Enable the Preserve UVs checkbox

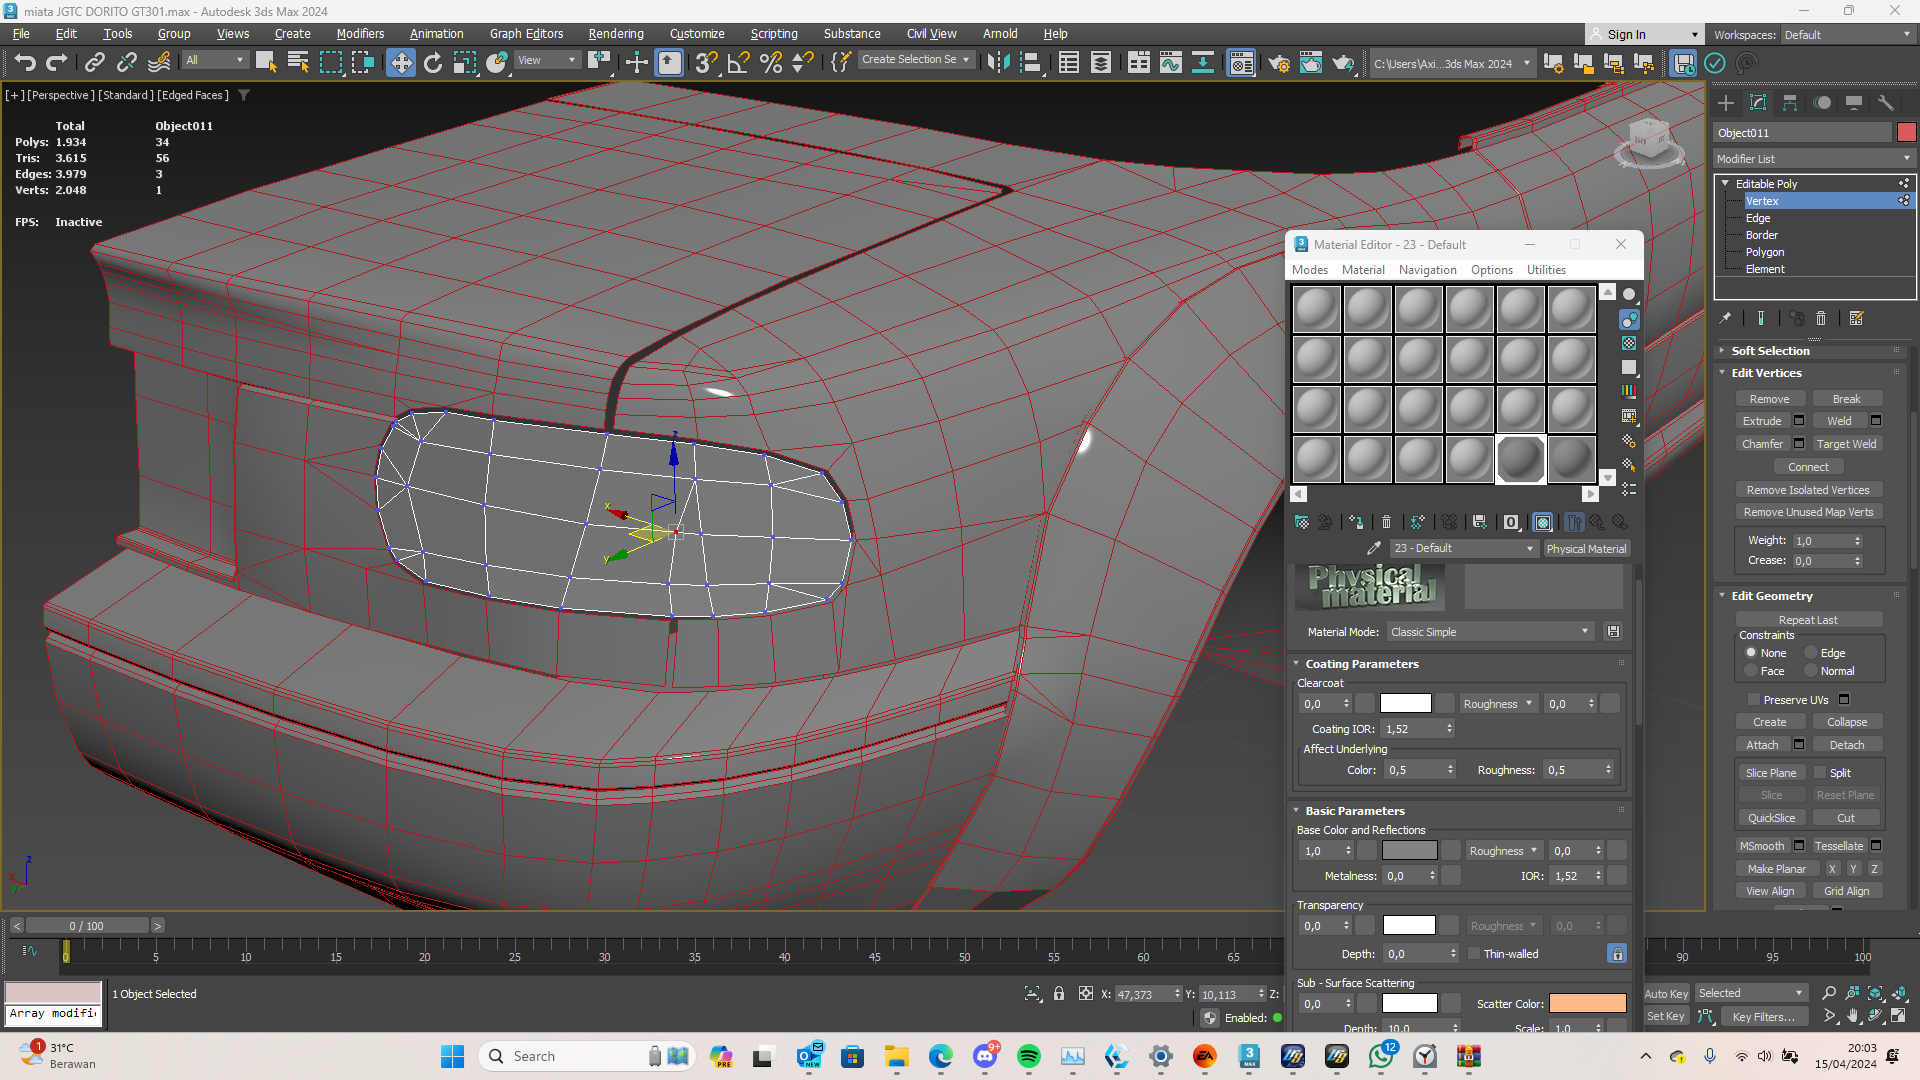[x=1753, y=700]
